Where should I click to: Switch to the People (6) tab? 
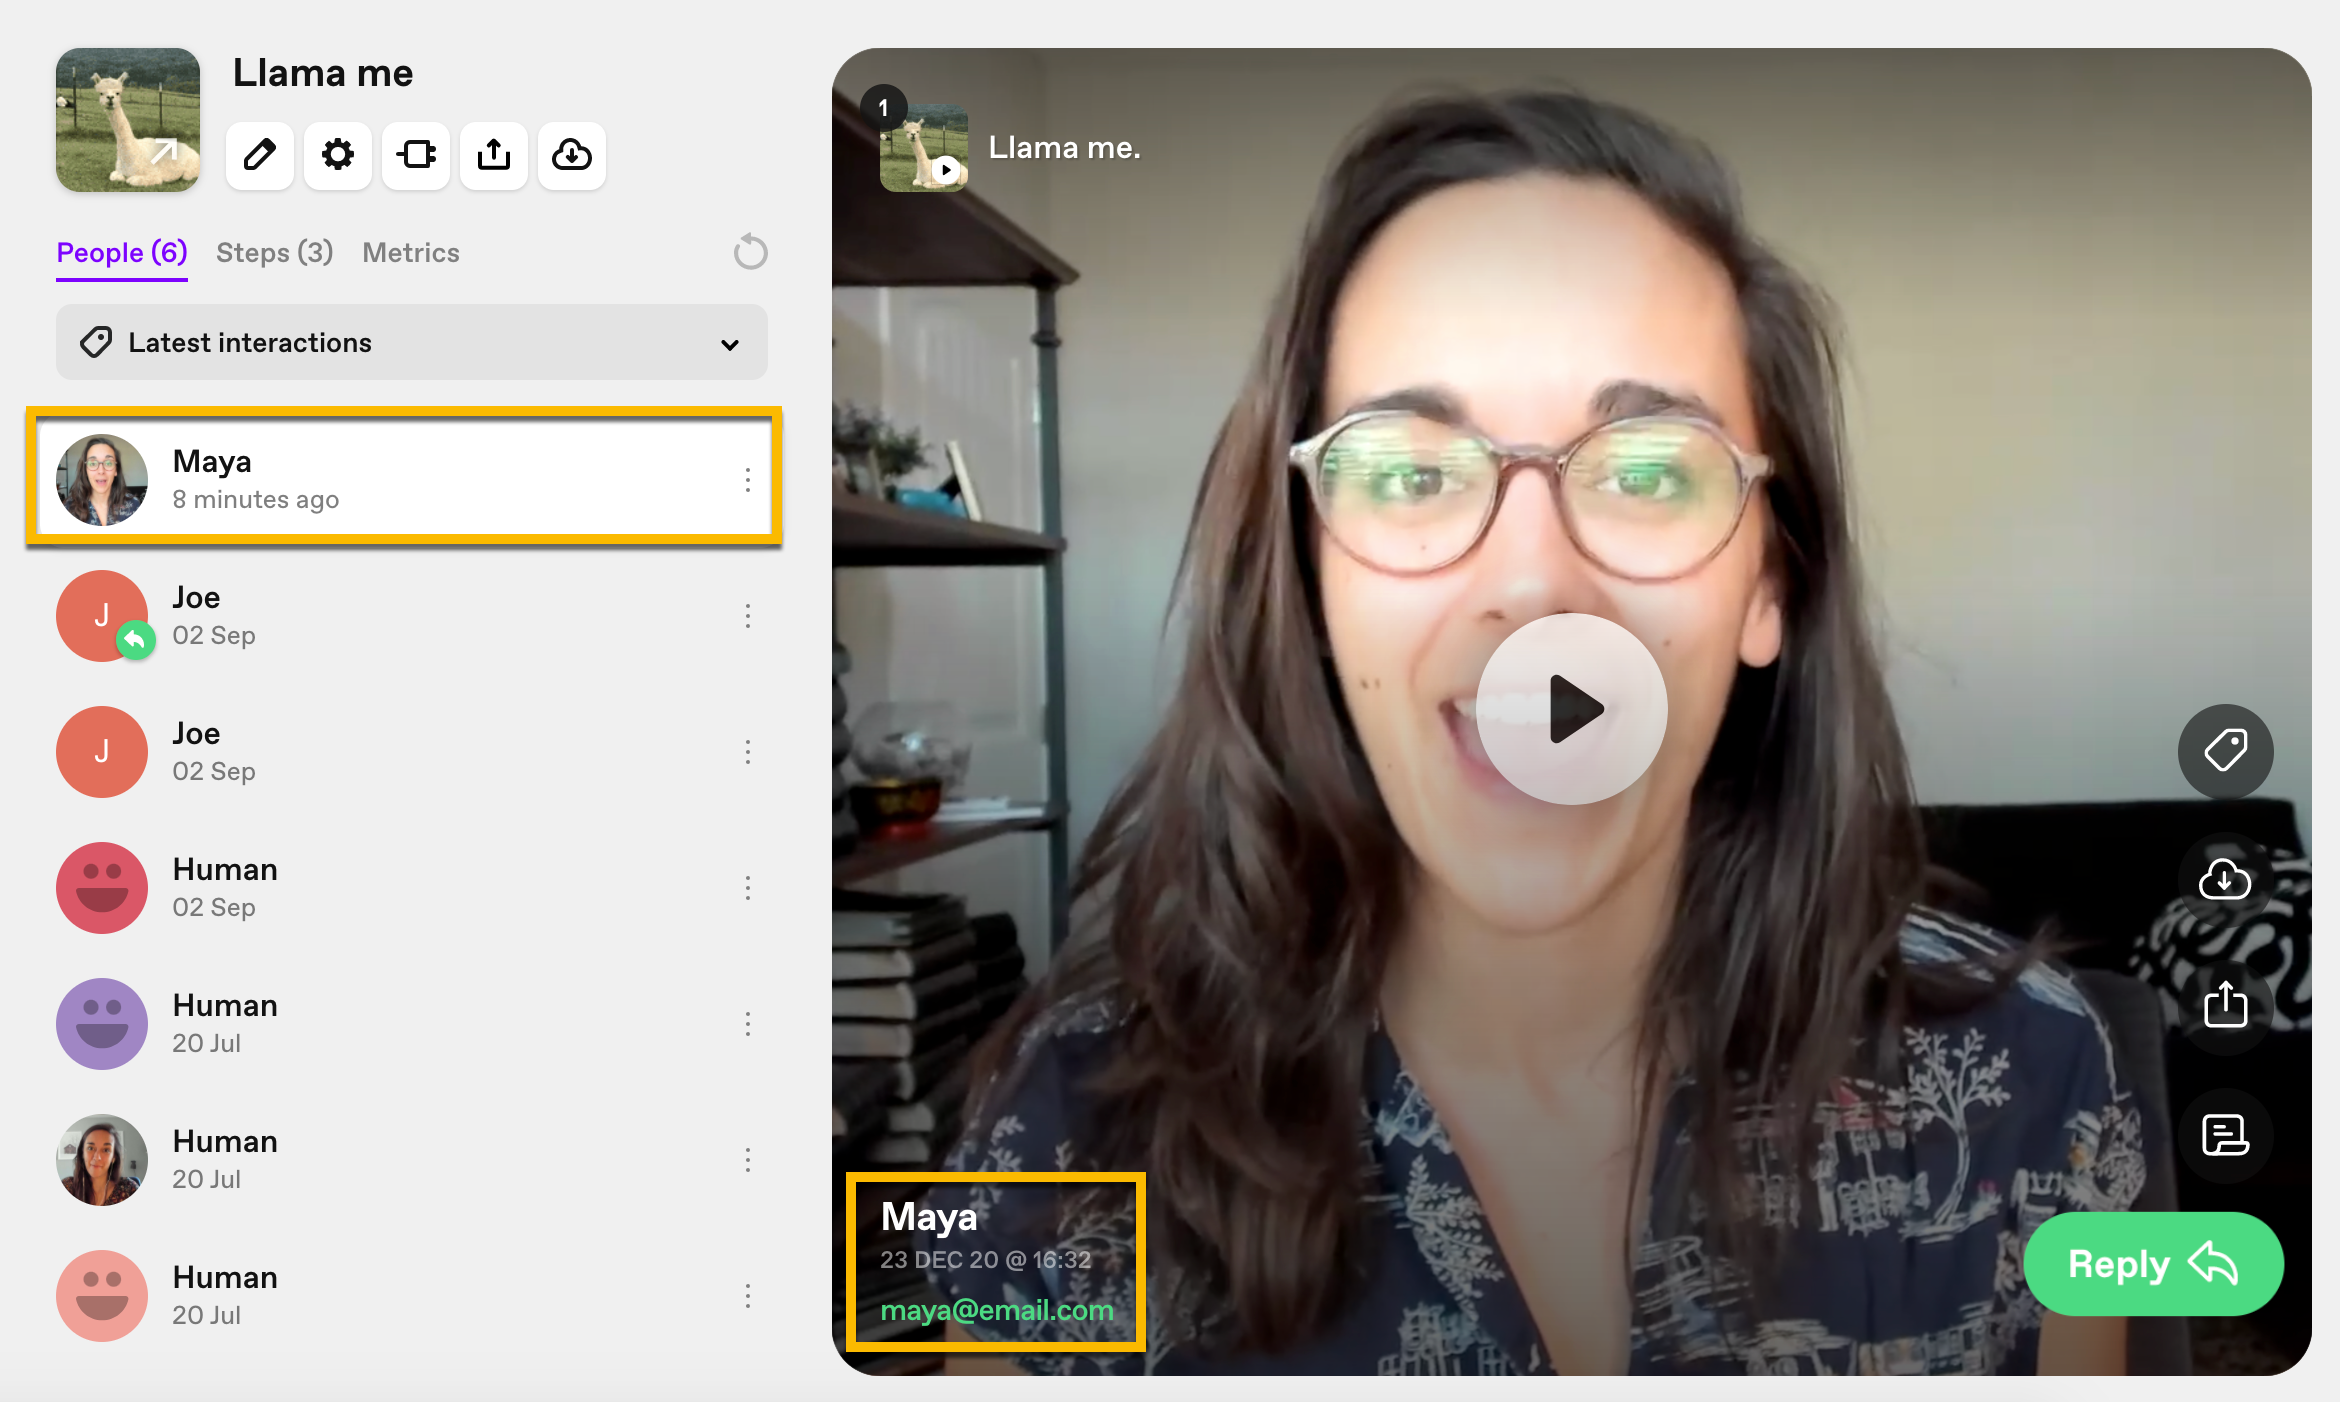click(122, 253)
